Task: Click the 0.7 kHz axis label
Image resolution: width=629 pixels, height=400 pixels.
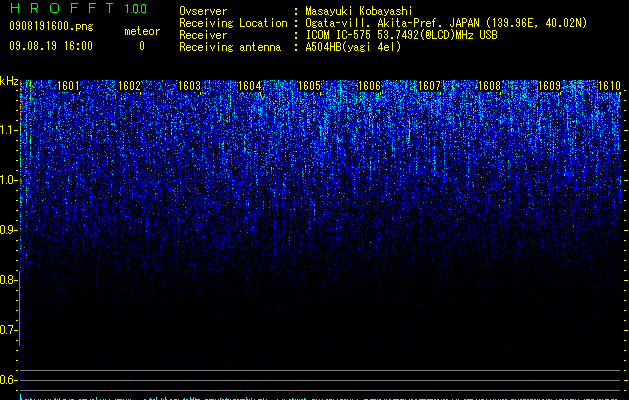Action: (x=8, y=330)
